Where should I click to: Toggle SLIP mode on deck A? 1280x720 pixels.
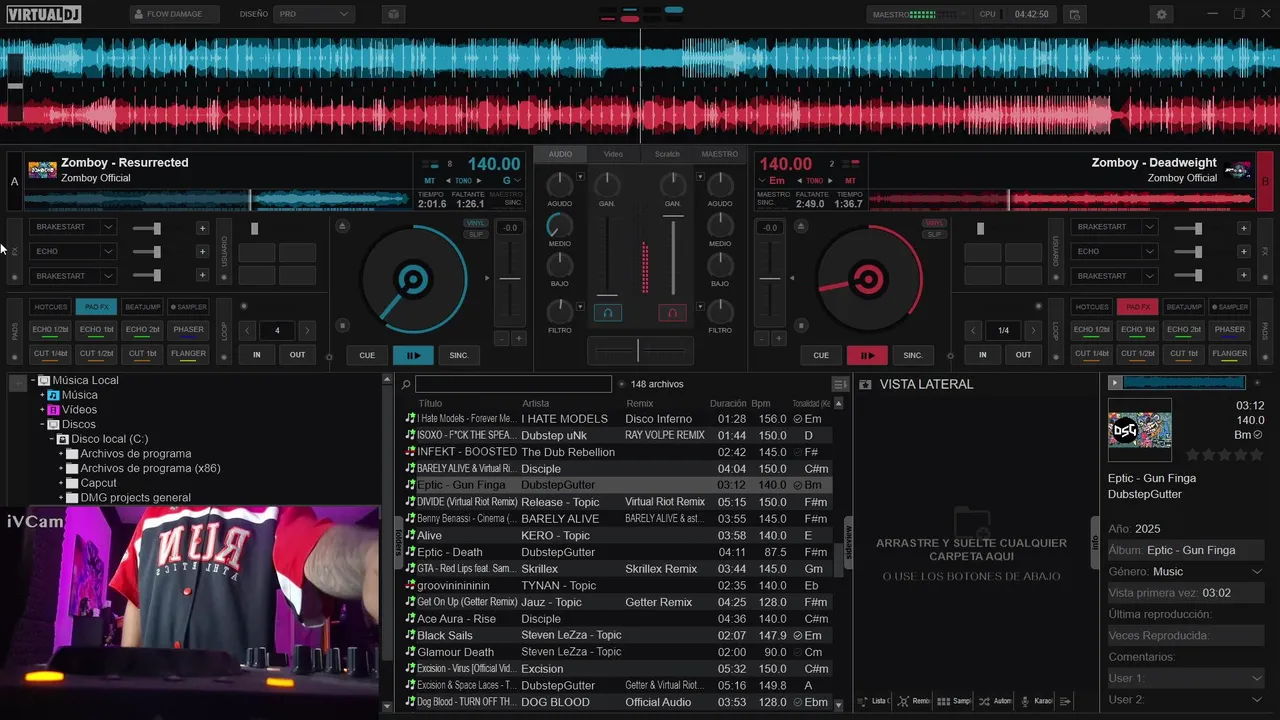(x=477, y=235)
